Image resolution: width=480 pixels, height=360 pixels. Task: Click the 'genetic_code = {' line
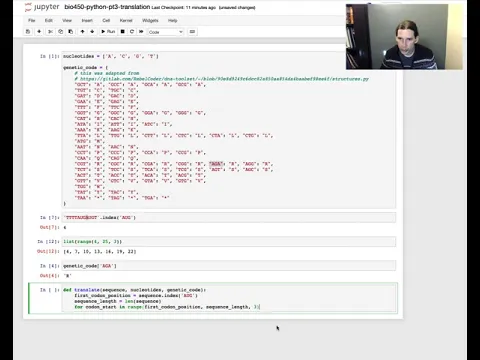point(85,67)
